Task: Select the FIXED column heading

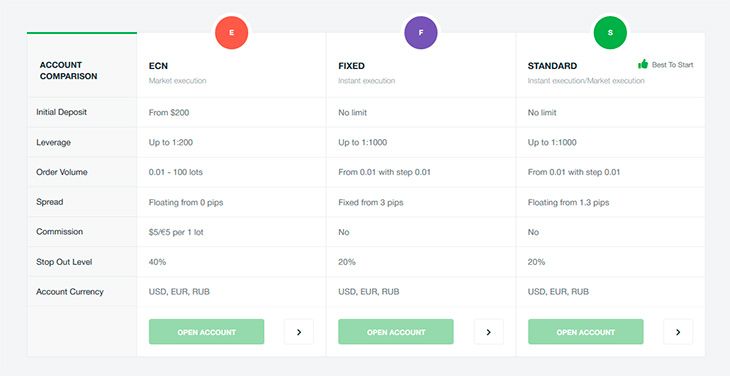Action: [x=351, y=66]
